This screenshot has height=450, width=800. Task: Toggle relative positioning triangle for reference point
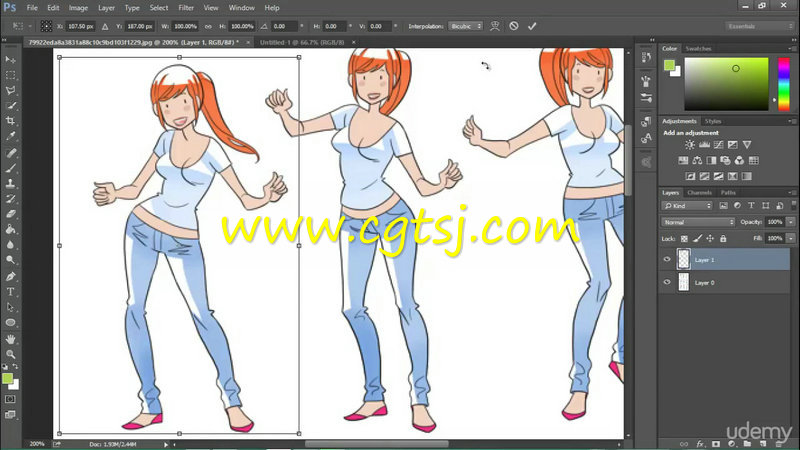point(105,26)
